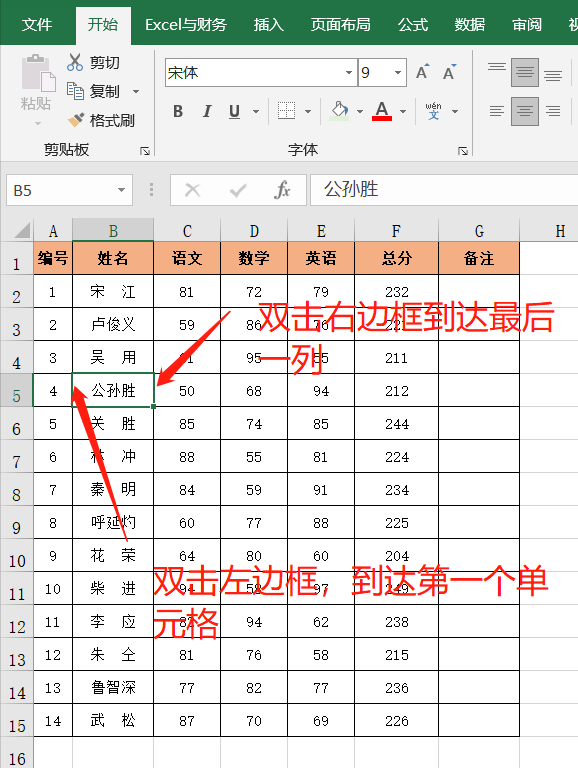
Task: Expand the Copy (复制) dropdown arrow
Action: [136, 92]
